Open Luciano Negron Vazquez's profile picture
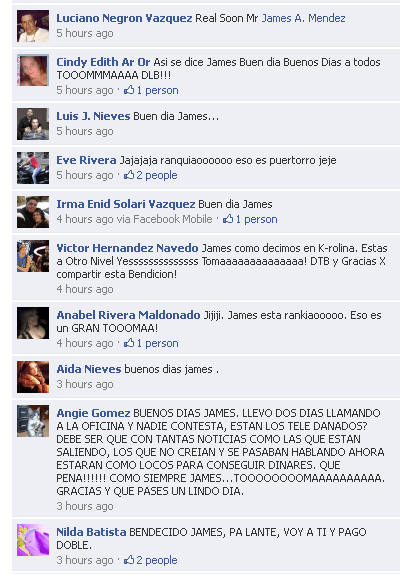The width and height of the screenshot is (400, 574). pyautogui.click(x=33, y=26)
